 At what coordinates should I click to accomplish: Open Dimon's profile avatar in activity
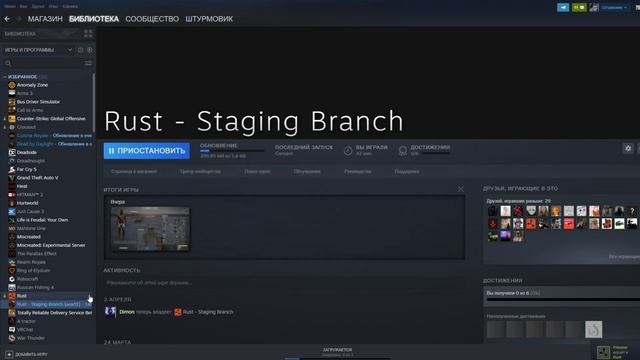pos(110,312)
